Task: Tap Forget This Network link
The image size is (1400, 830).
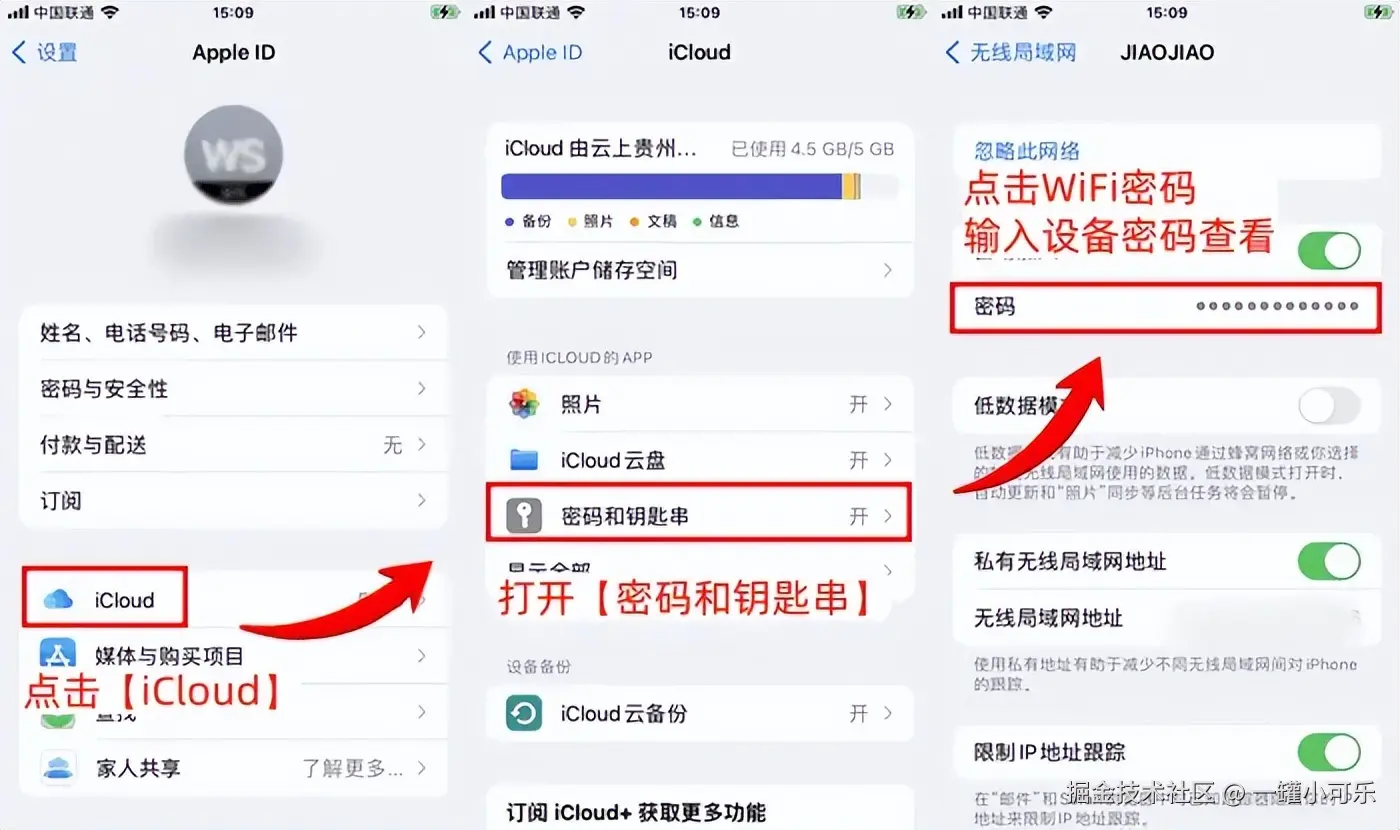Action: (x=1027, y=151)
